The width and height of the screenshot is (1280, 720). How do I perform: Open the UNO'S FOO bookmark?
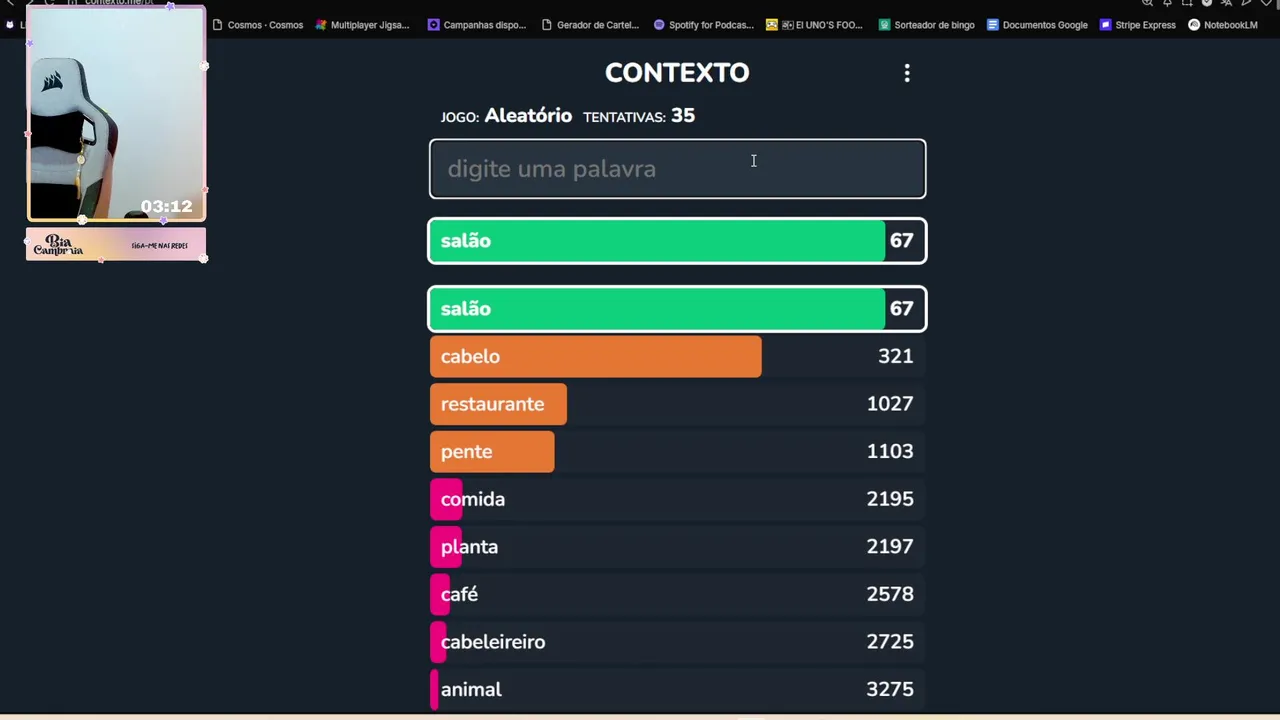coord(814,25)
